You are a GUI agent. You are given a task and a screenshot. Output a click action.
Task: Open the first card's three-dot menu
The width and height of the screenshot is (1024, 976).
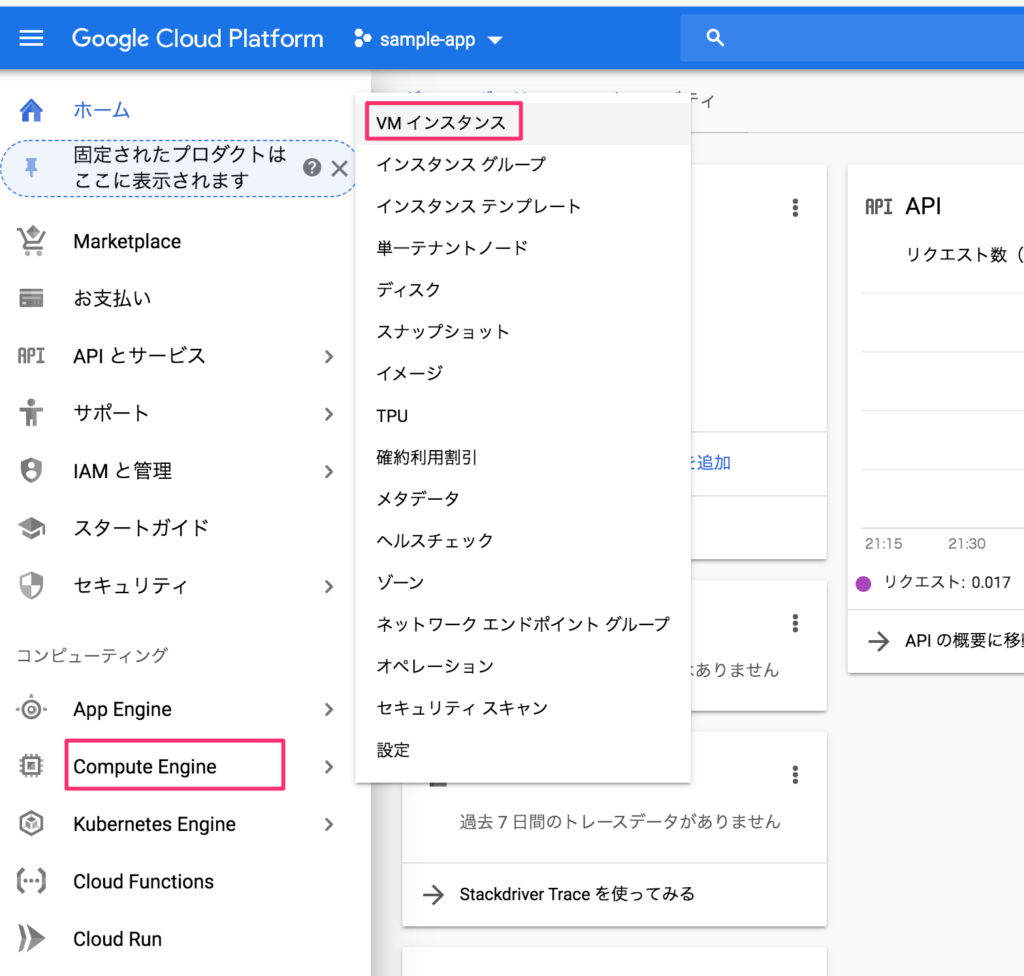(795, 208)
